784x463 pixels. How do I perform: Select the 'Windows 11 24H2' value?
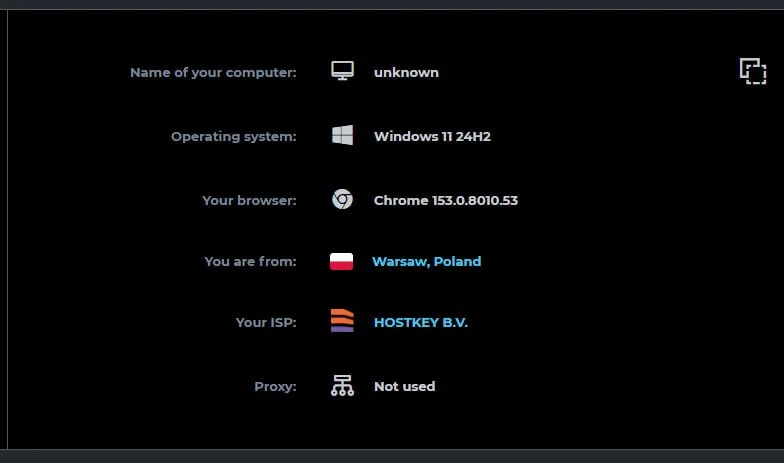coord(432,136)
